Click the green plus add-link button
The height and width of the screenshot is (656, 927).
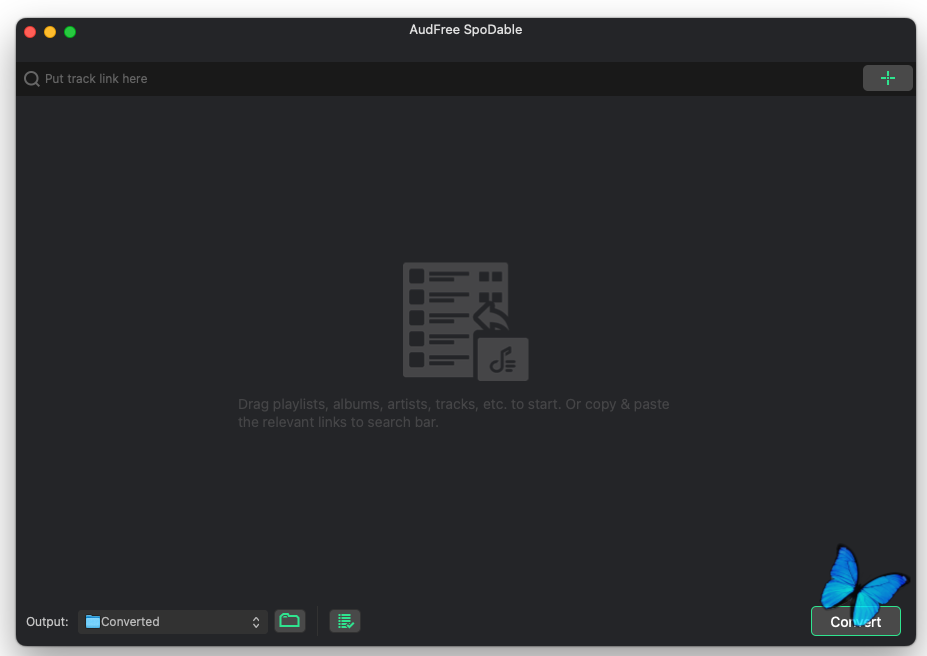click(x=887, y=78)
